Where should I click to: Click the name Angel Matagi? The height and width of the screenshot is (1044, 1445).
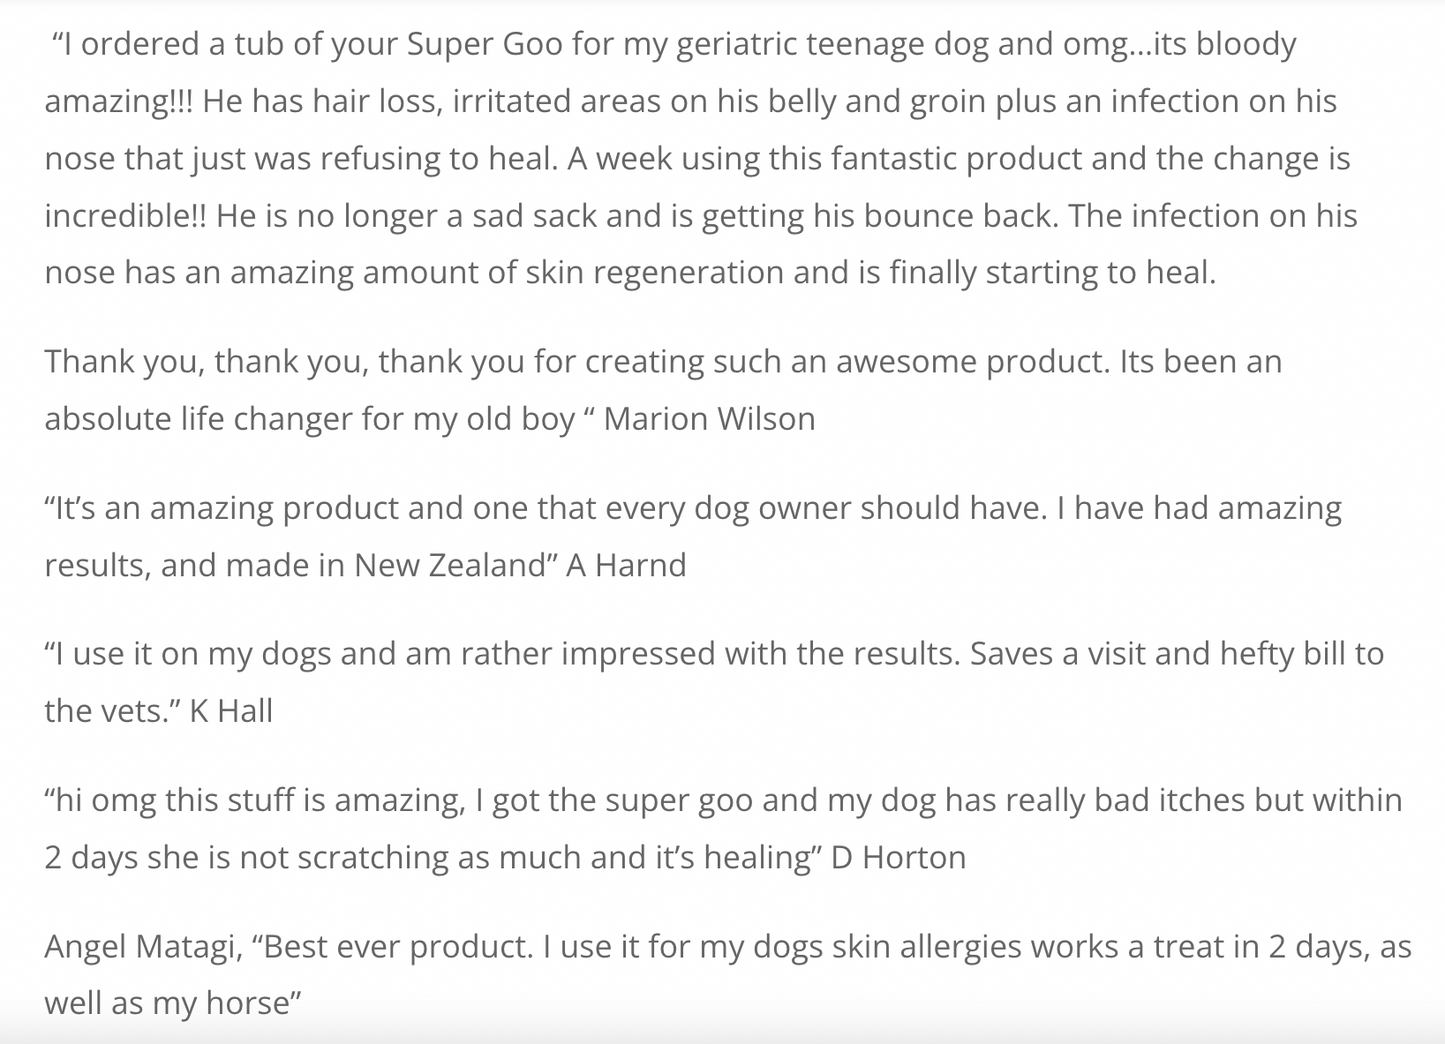[142, 946]
